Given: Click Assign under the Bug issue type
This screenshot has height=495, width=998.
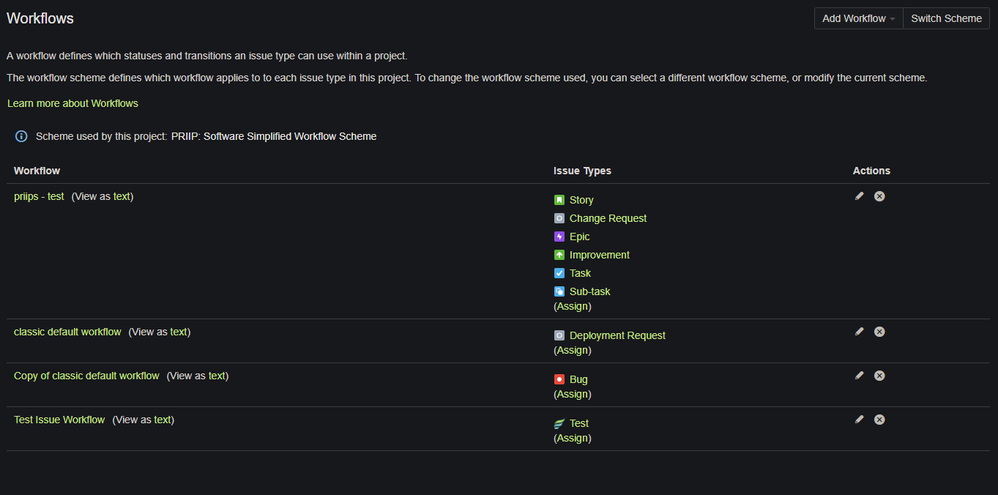Looking at the screenshot, I should pyautogui.click(x=572, y=394).
